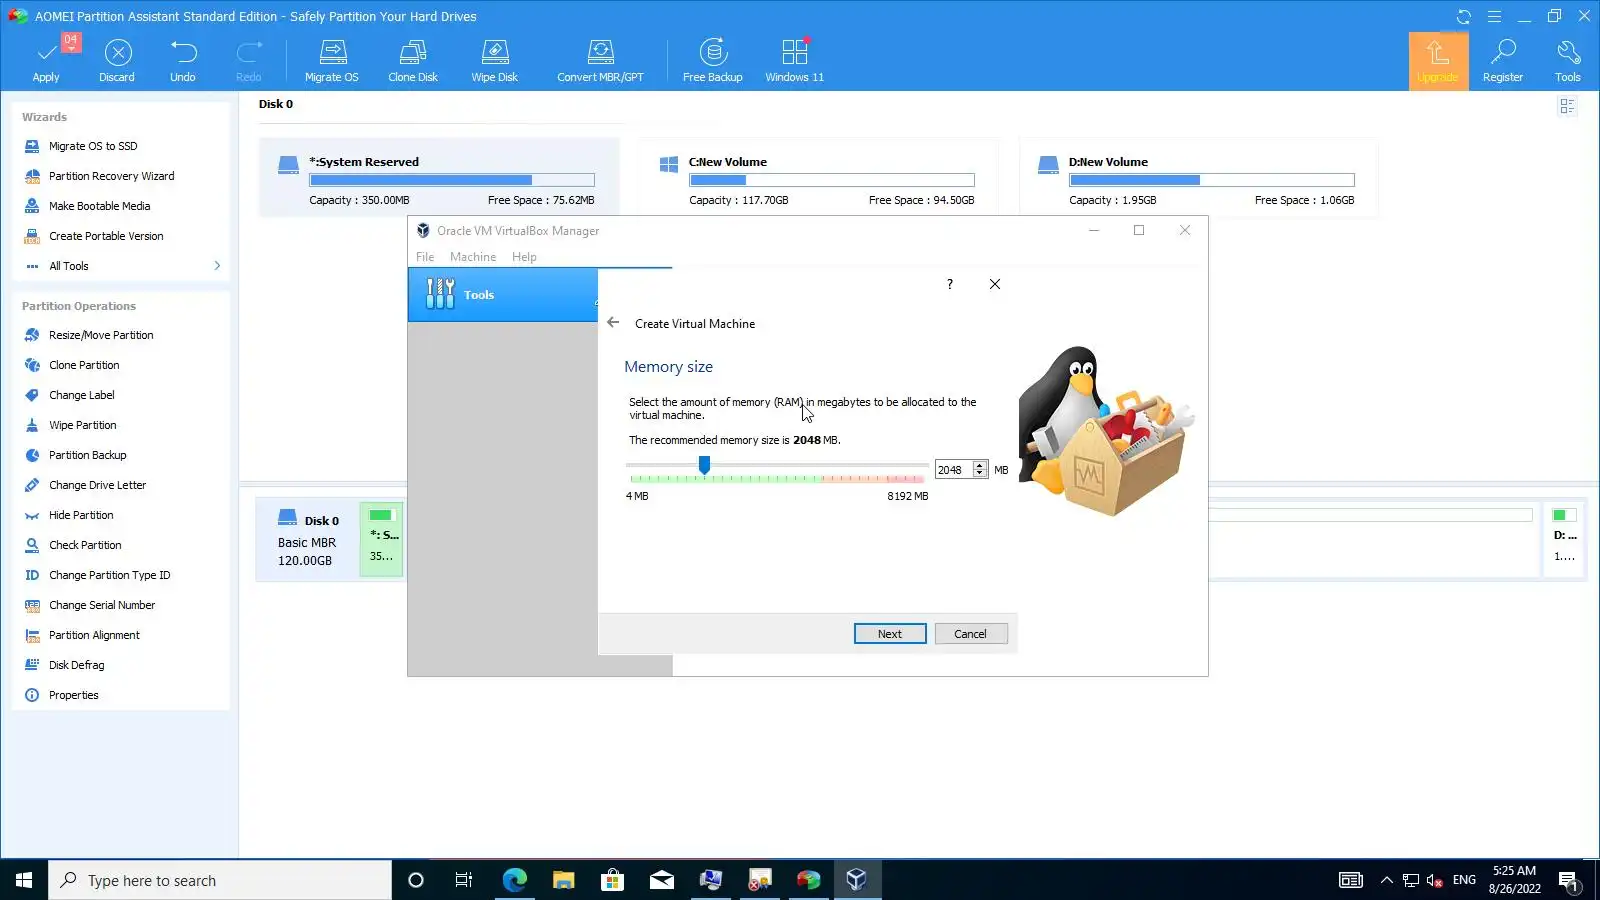This screenshot has width=1600, height=900.
Task: Decrease memory size with down stepper
Action: [x=980, y=474]
